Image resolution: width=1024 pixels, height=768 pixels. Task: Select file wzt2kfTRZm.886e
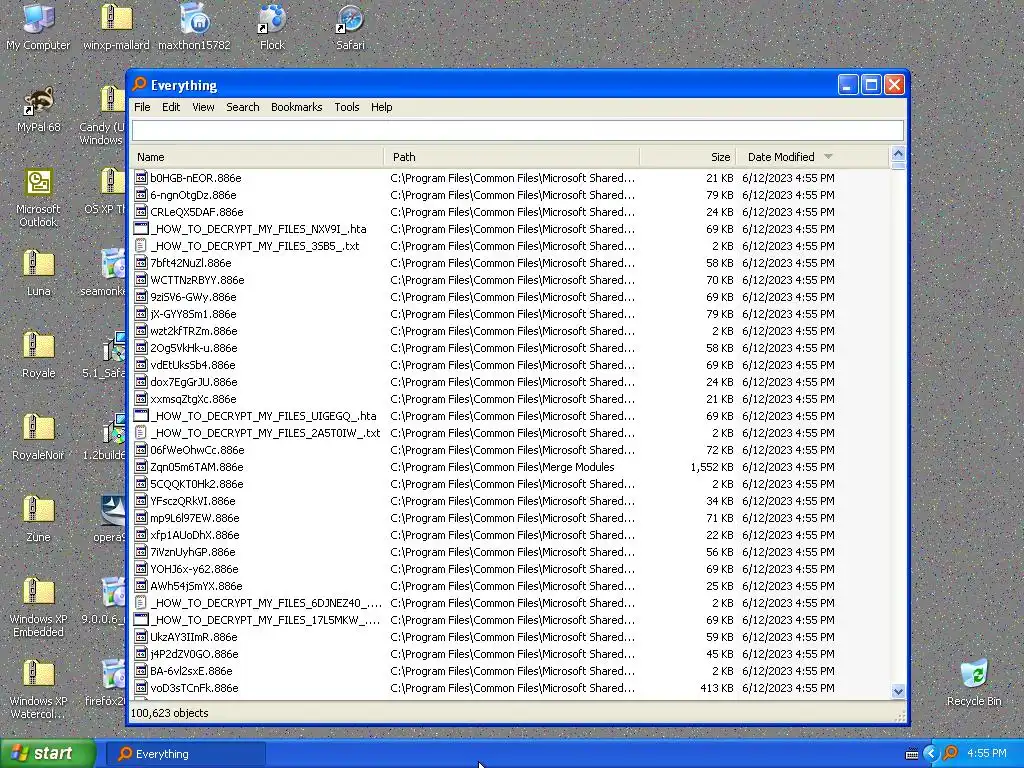click(194, 330)
